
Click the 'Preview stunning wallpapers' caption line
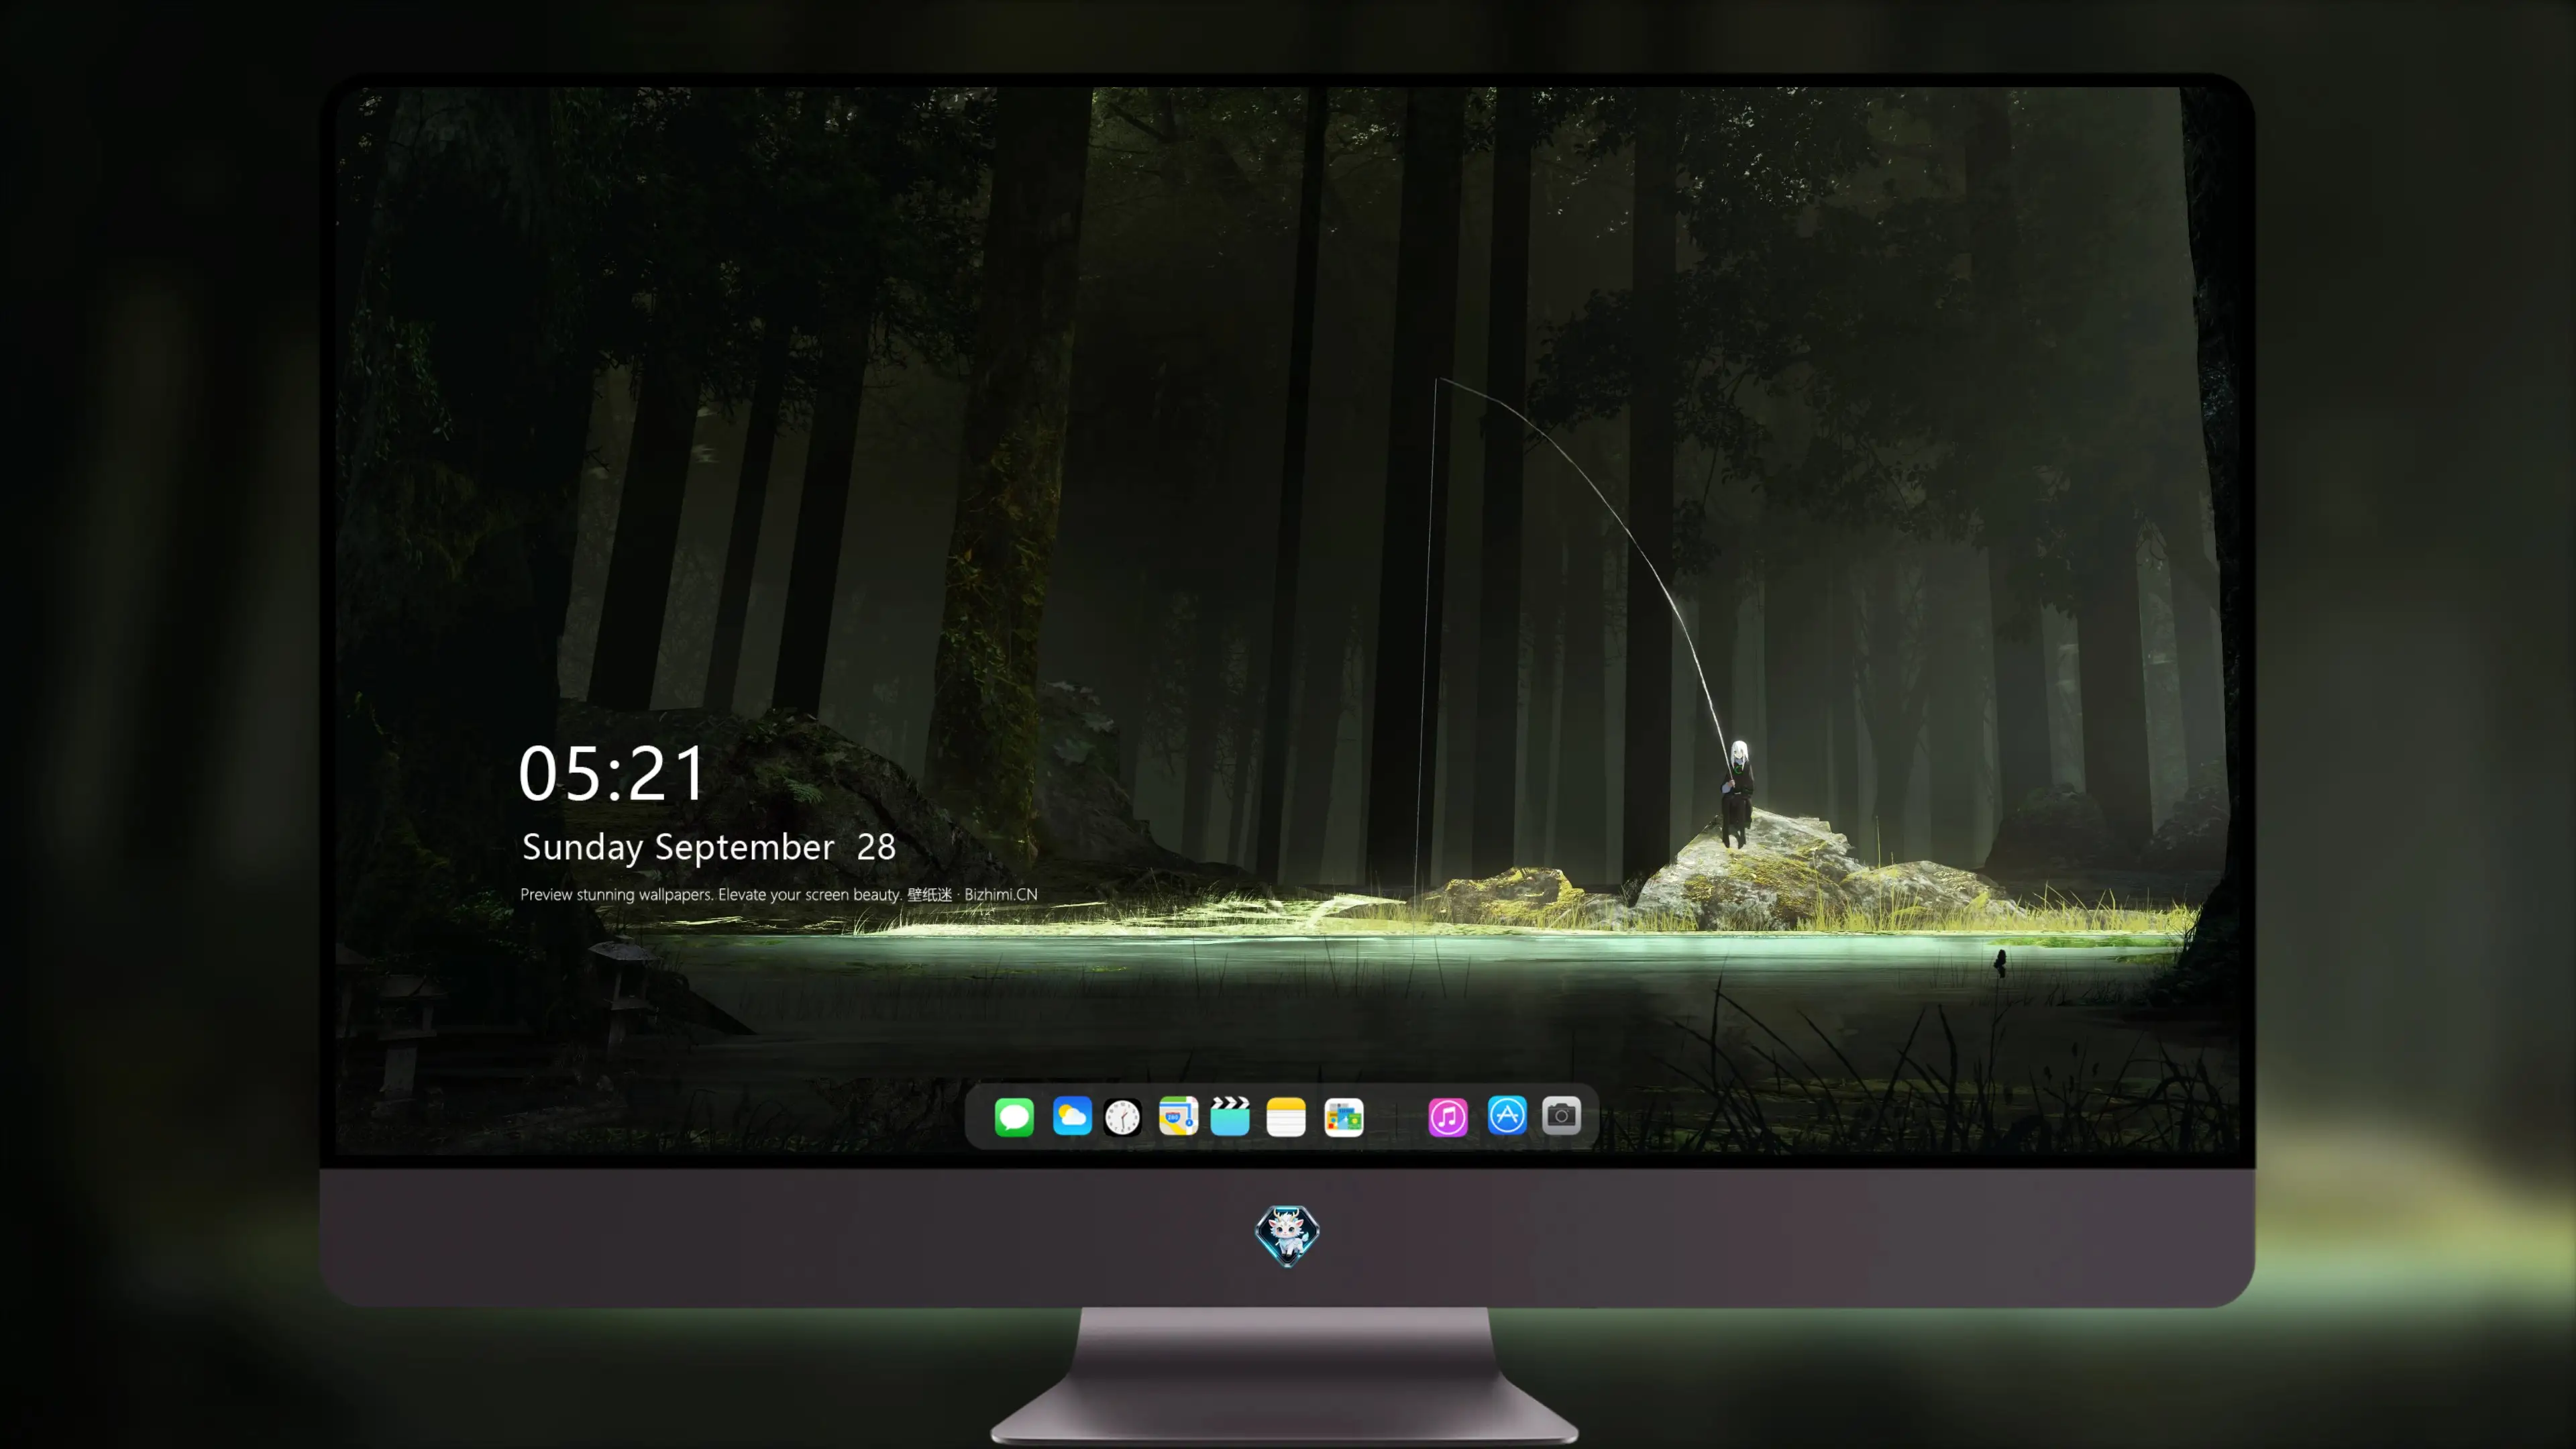(779, 894)
